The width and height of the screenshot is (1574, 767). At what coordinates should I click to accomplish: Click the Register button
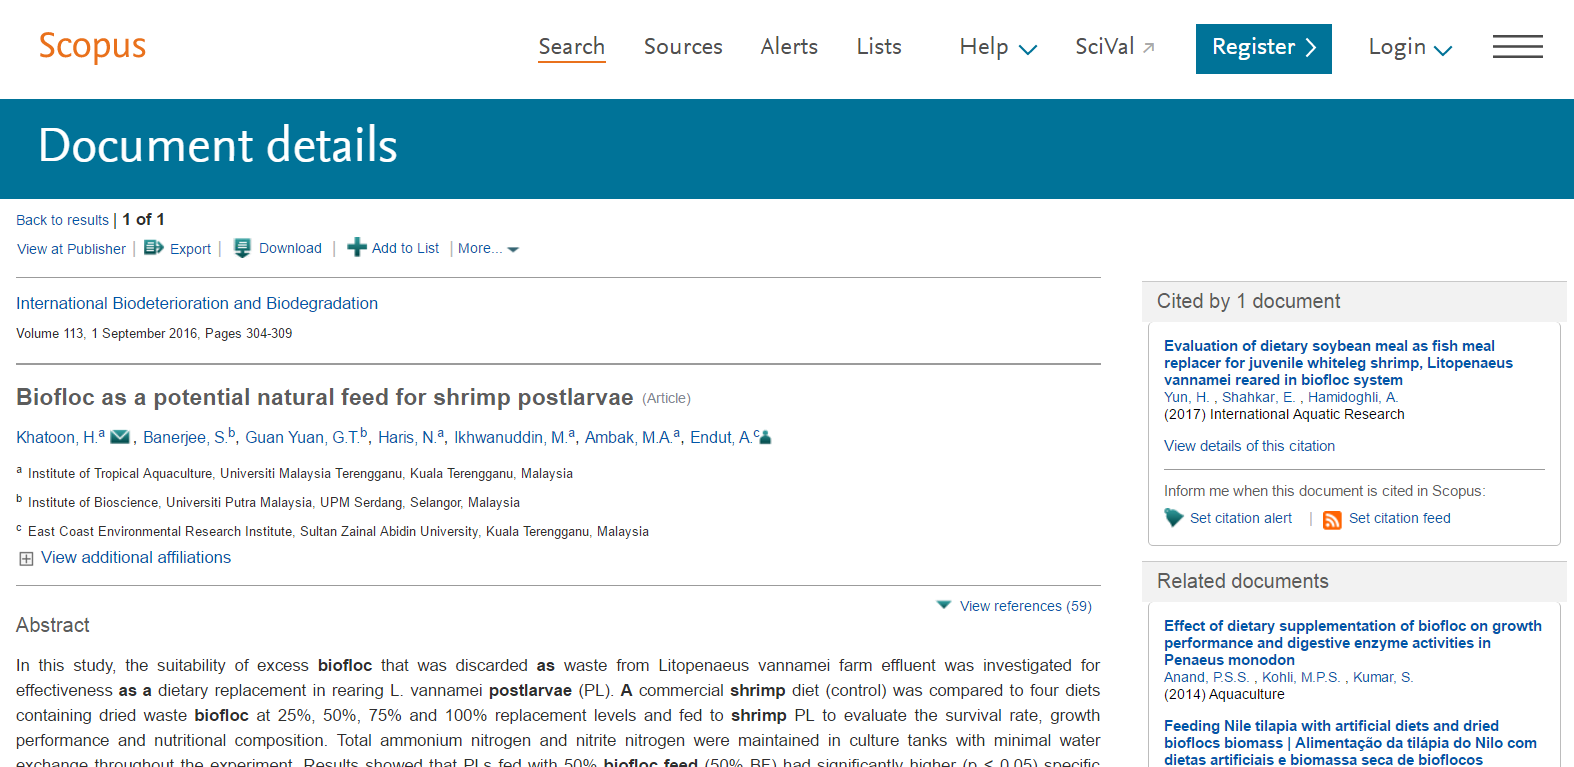[1263, 48]
